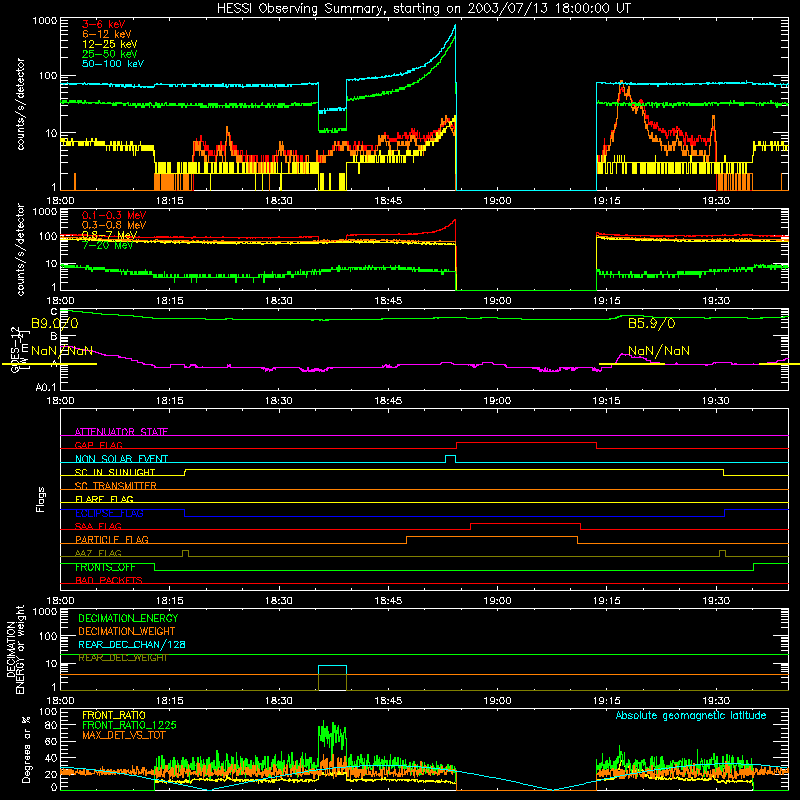
Task: Click the GAP_FLAG label
Action: (x=98, y=445)
